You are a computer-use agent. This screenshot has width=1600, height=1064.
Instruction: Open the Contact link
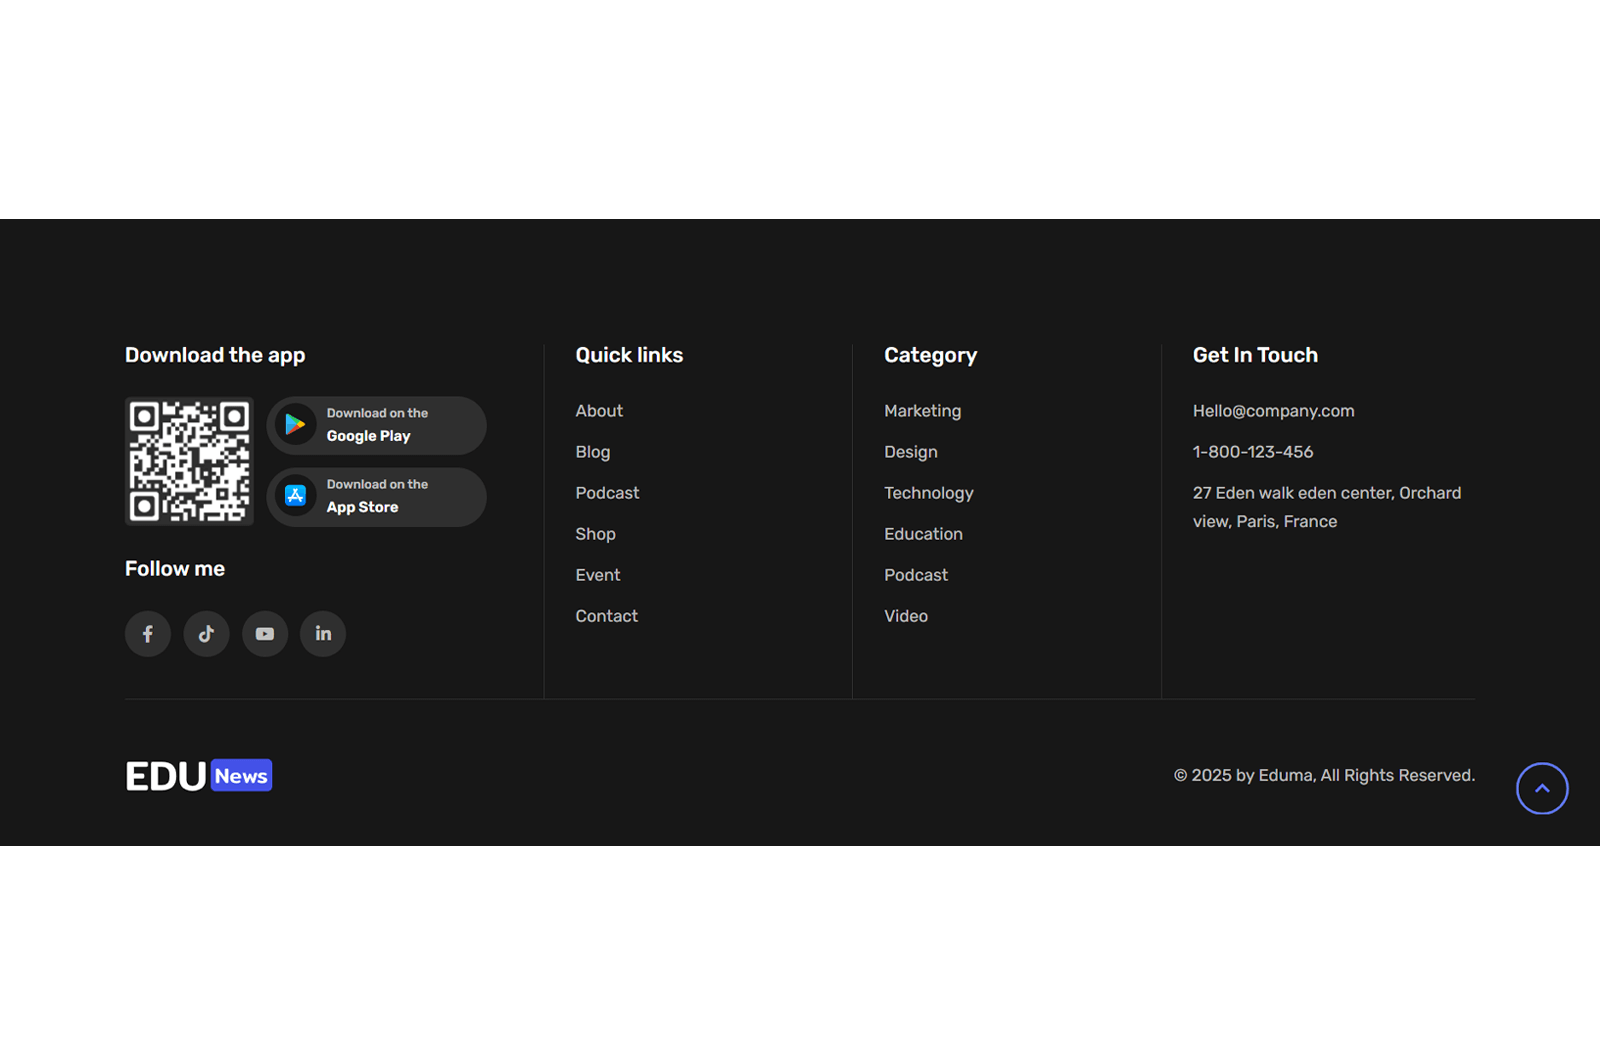pyautogui.click(x=606, y=616)
